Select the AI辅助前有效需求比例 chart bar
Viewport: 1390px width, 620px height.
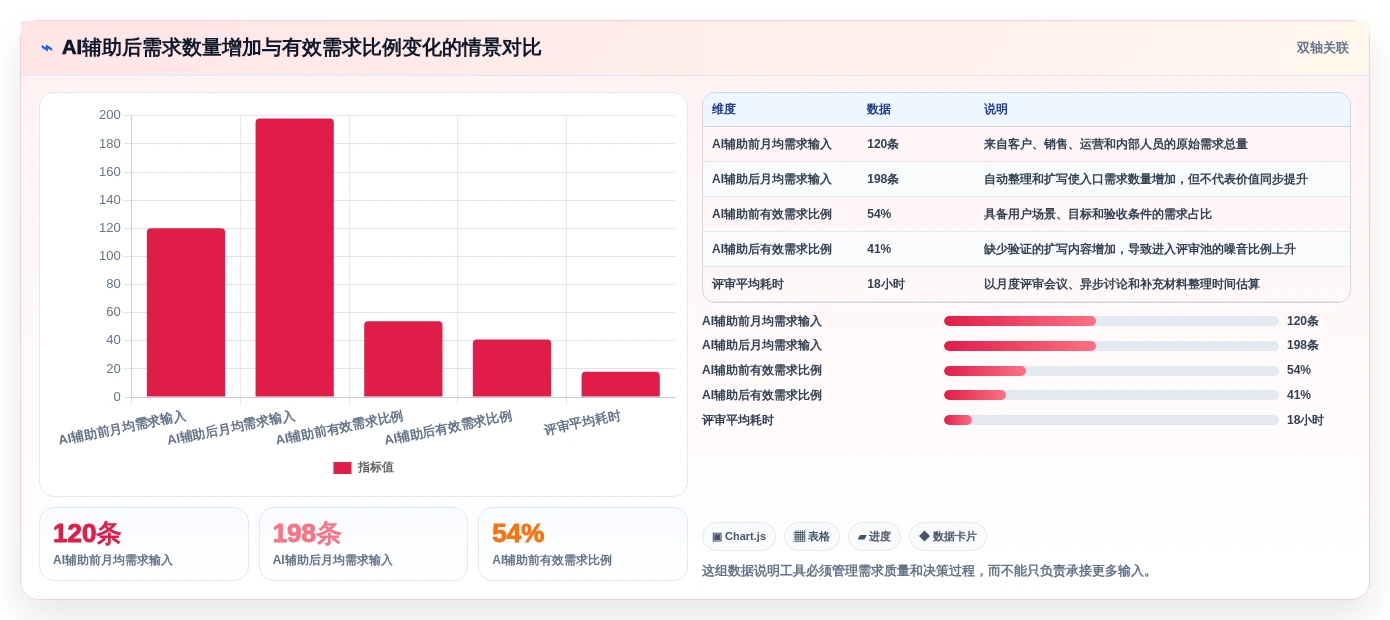(x=403, y=359)
